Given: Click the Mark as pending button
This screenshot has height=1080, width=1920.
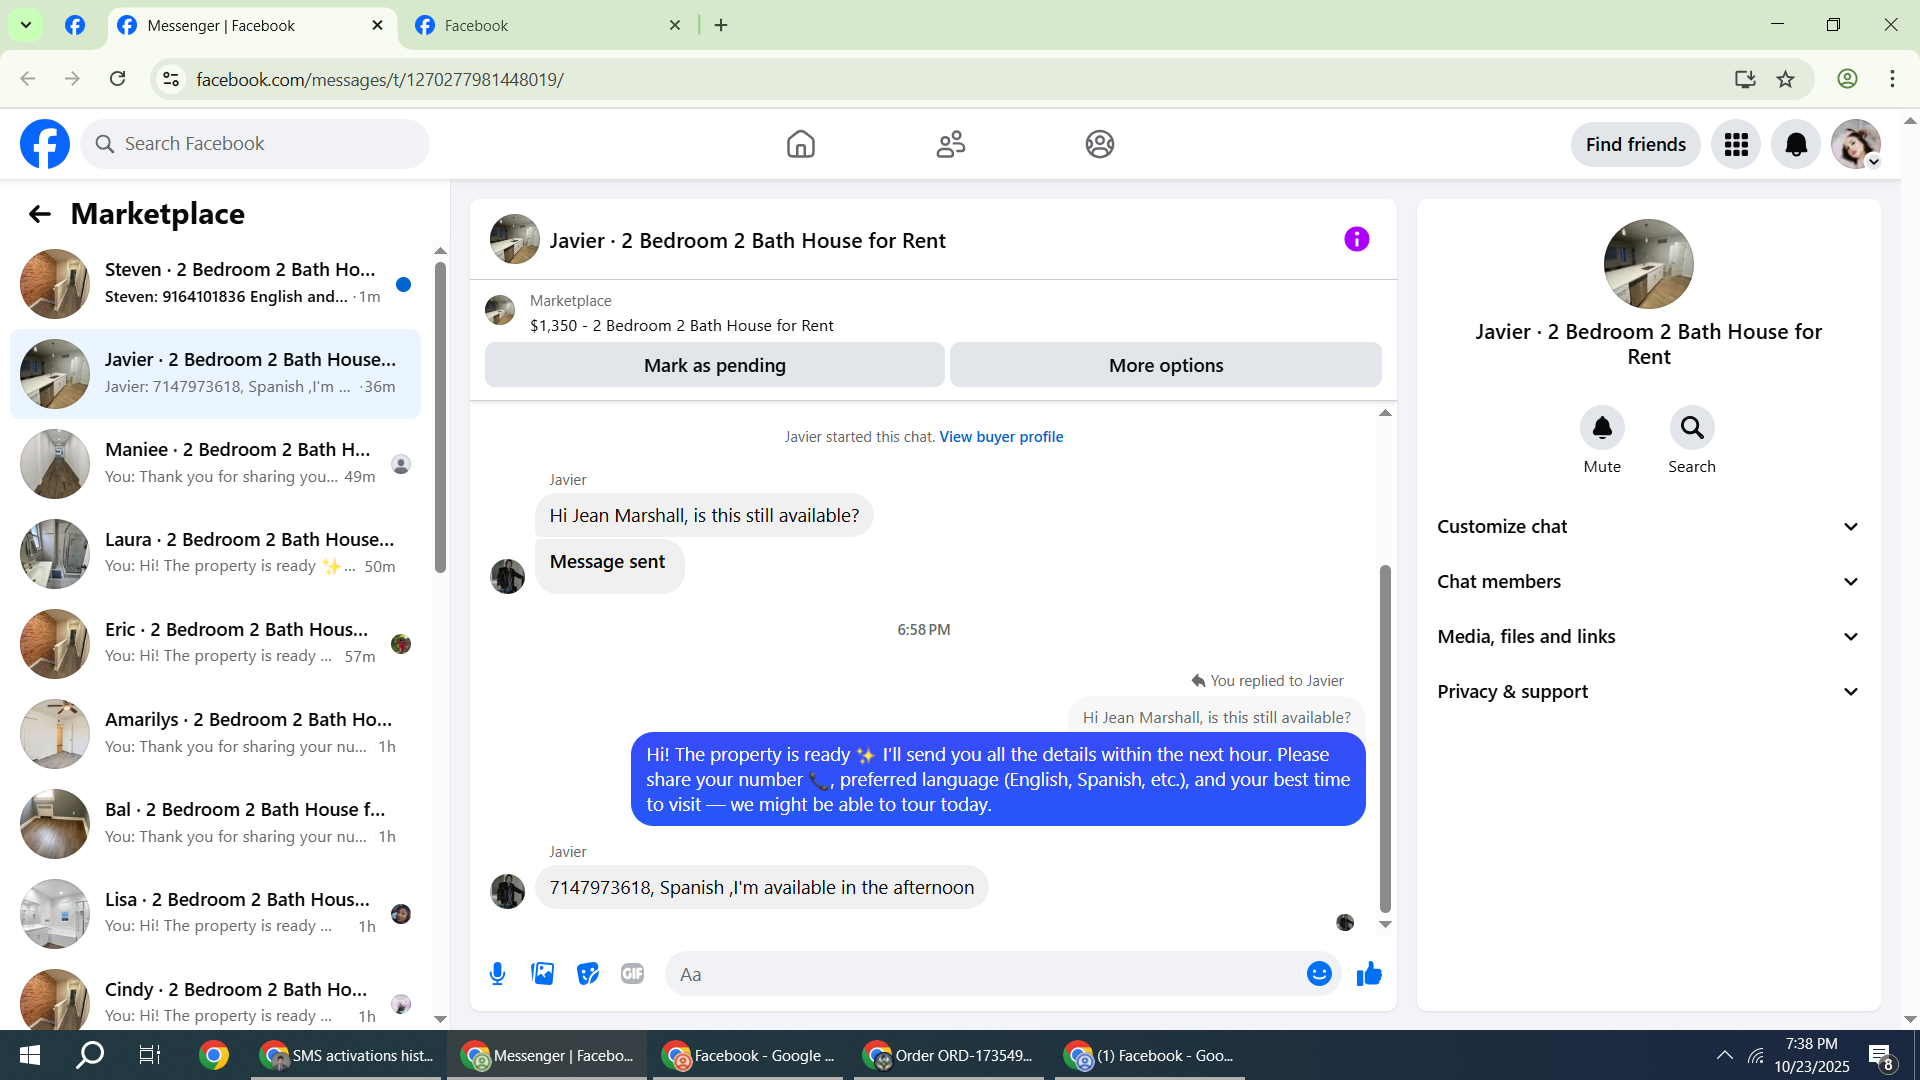Looking at the screenshot, I should pyautogui.click(x=714, y=366).
